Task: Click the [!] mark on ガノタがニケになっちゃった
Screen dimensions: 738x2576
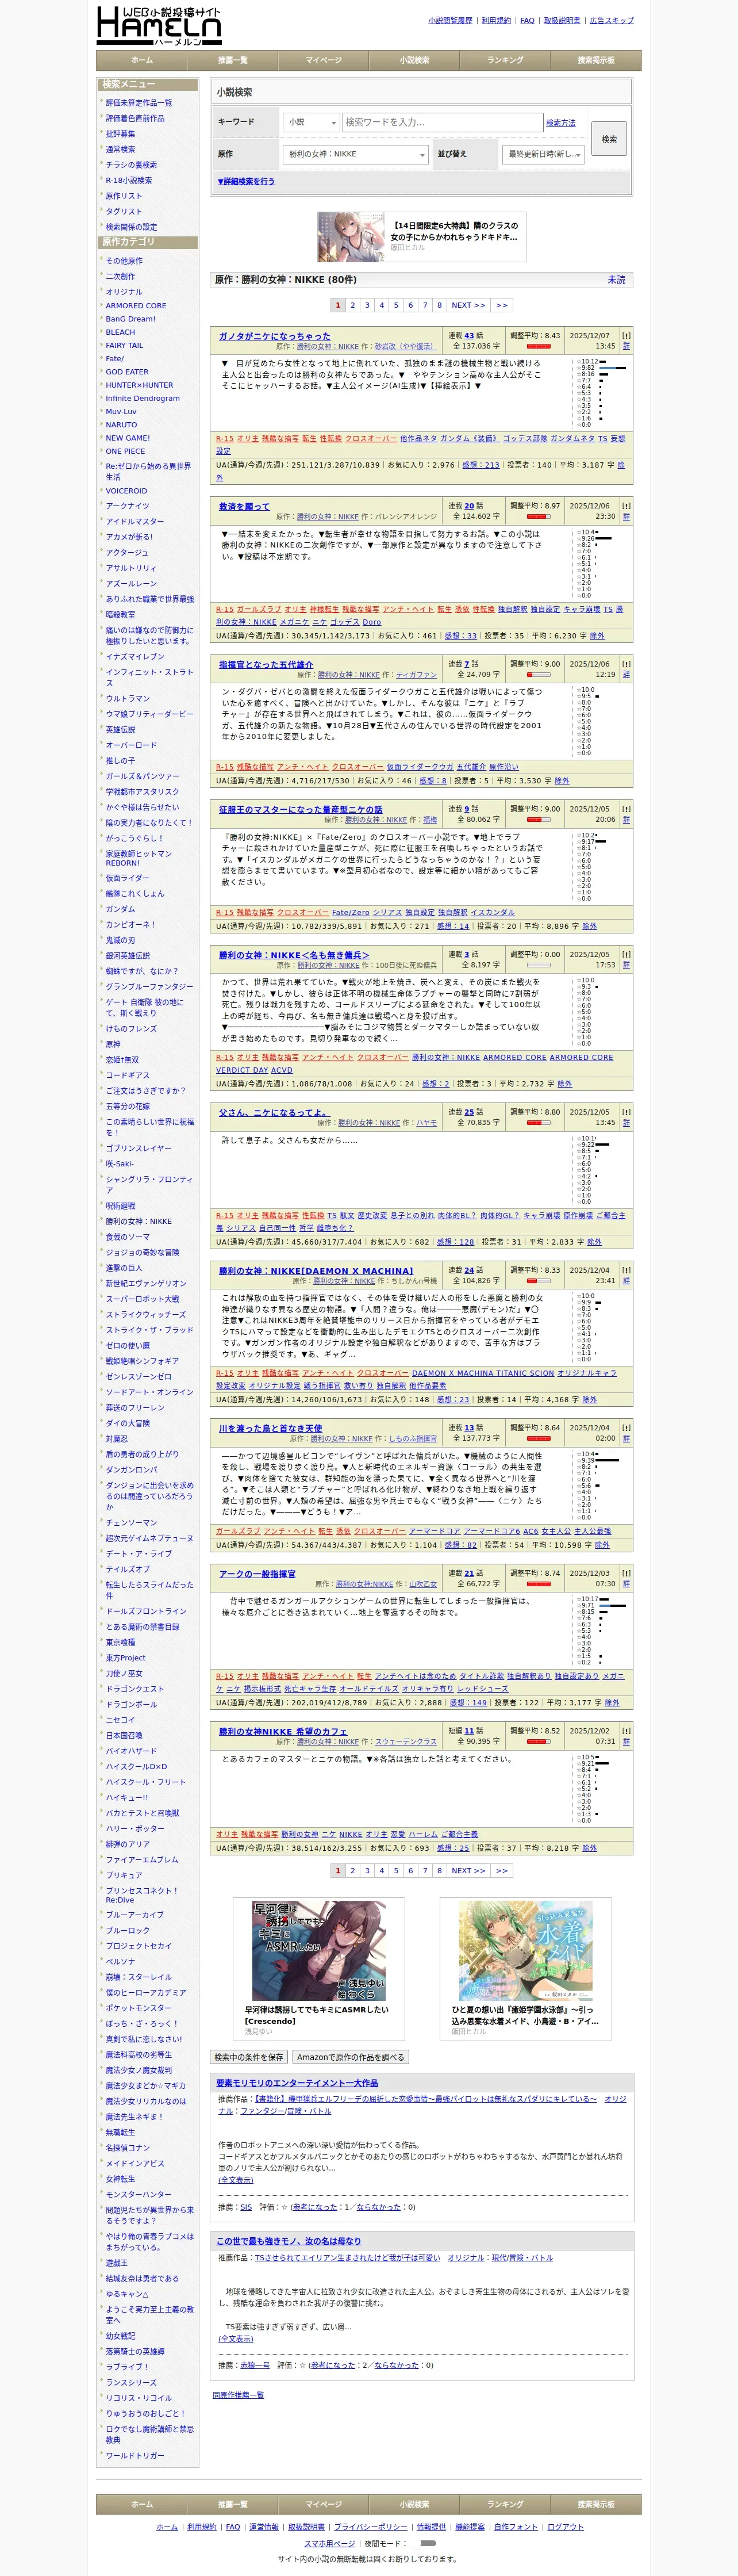Action: 626,335
